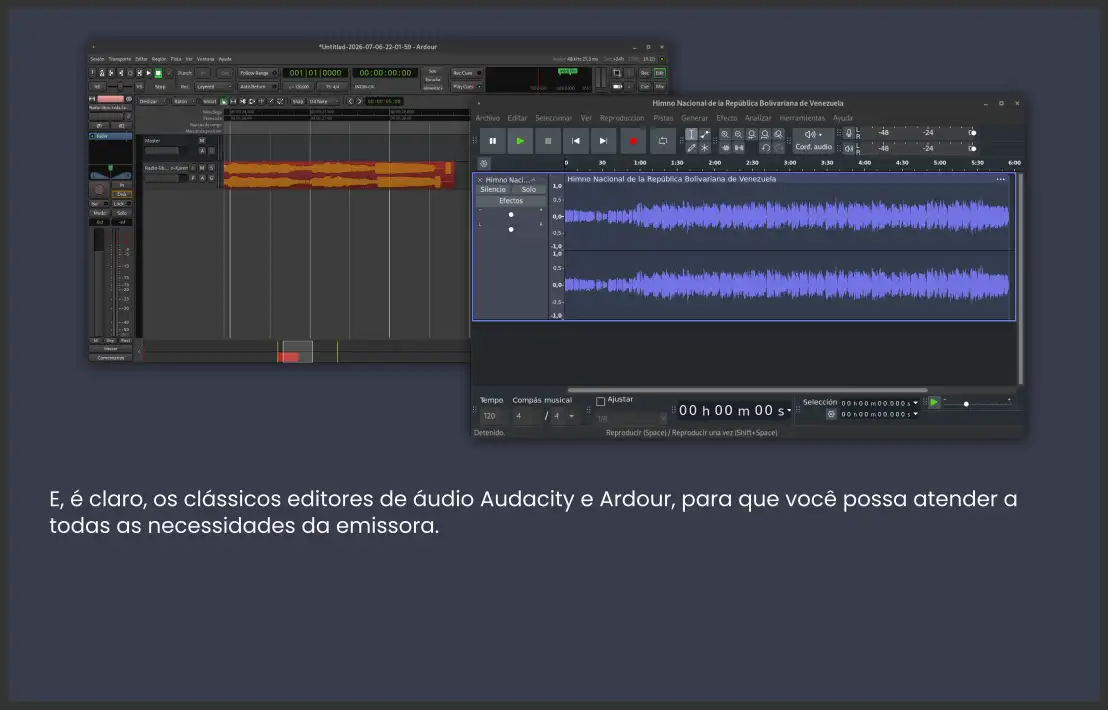Adjust the playback speed slider

[x=977, y=403]
